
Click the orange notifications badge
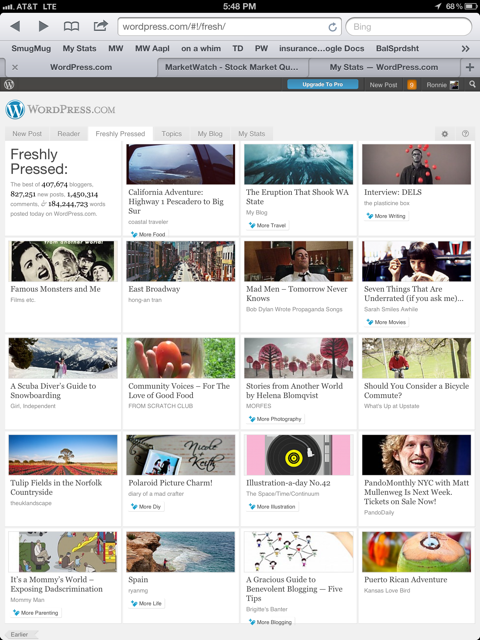coord(411,85)
